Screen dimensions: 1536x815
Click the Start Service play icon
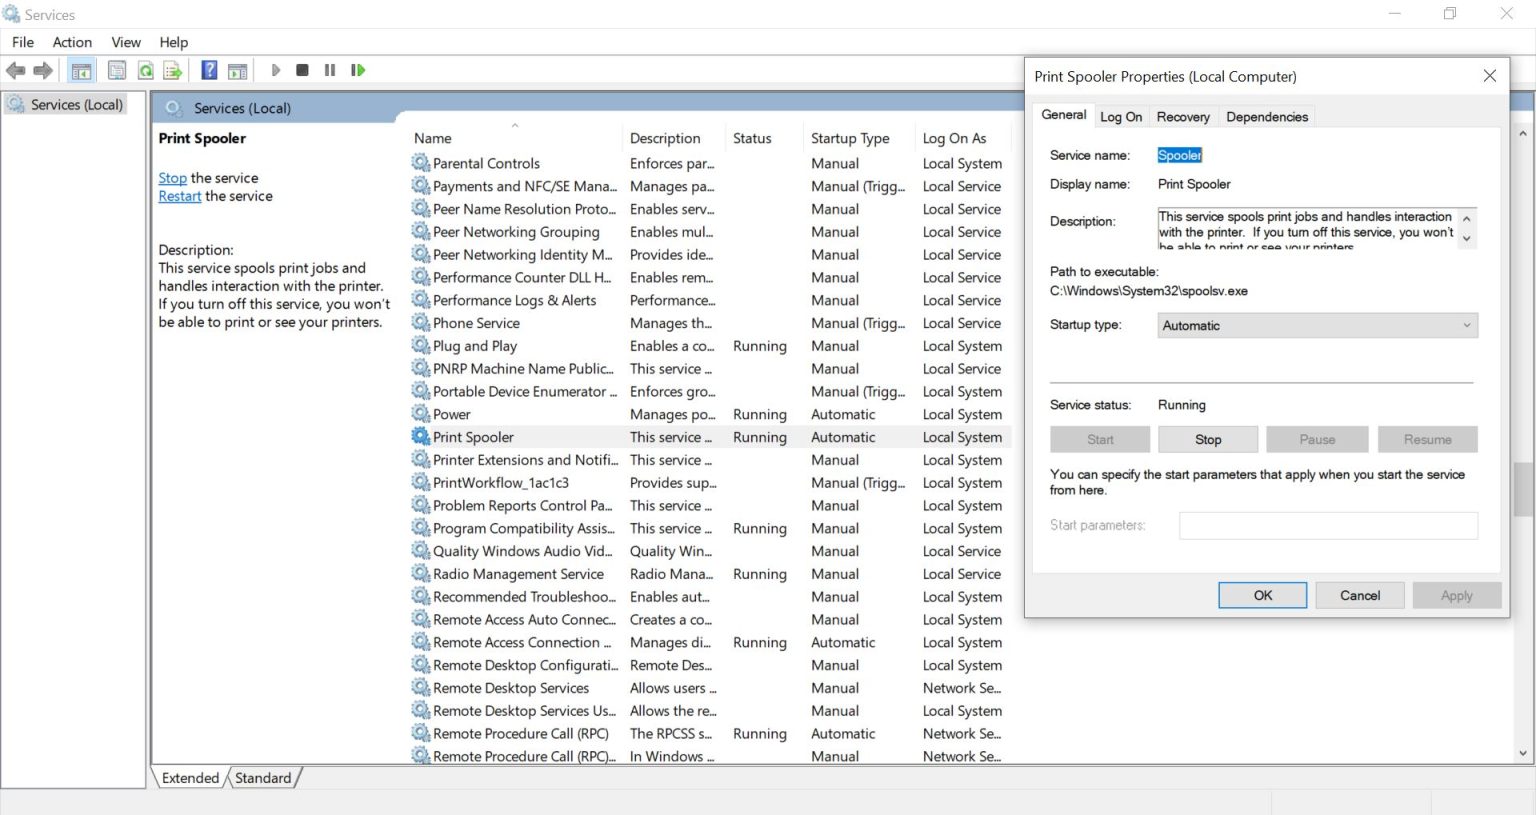tap(276, 70)
